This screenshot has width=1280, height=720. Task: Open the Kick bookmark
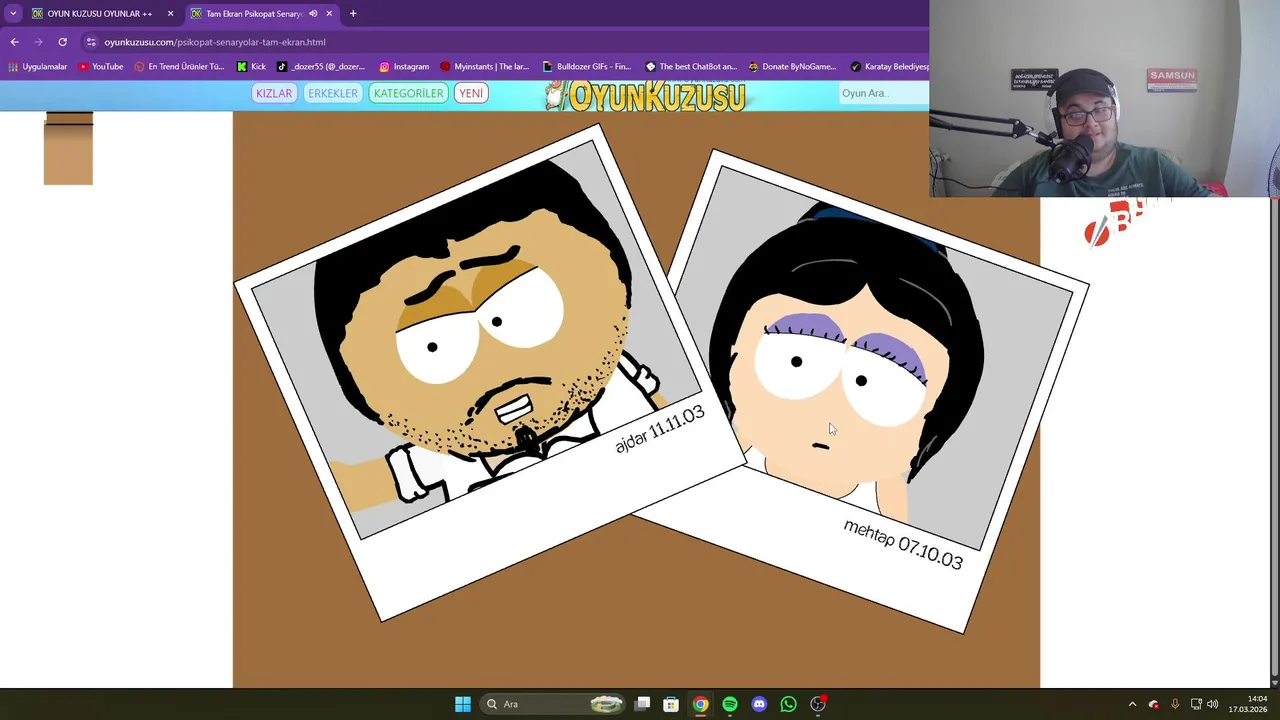pos(251,67)
